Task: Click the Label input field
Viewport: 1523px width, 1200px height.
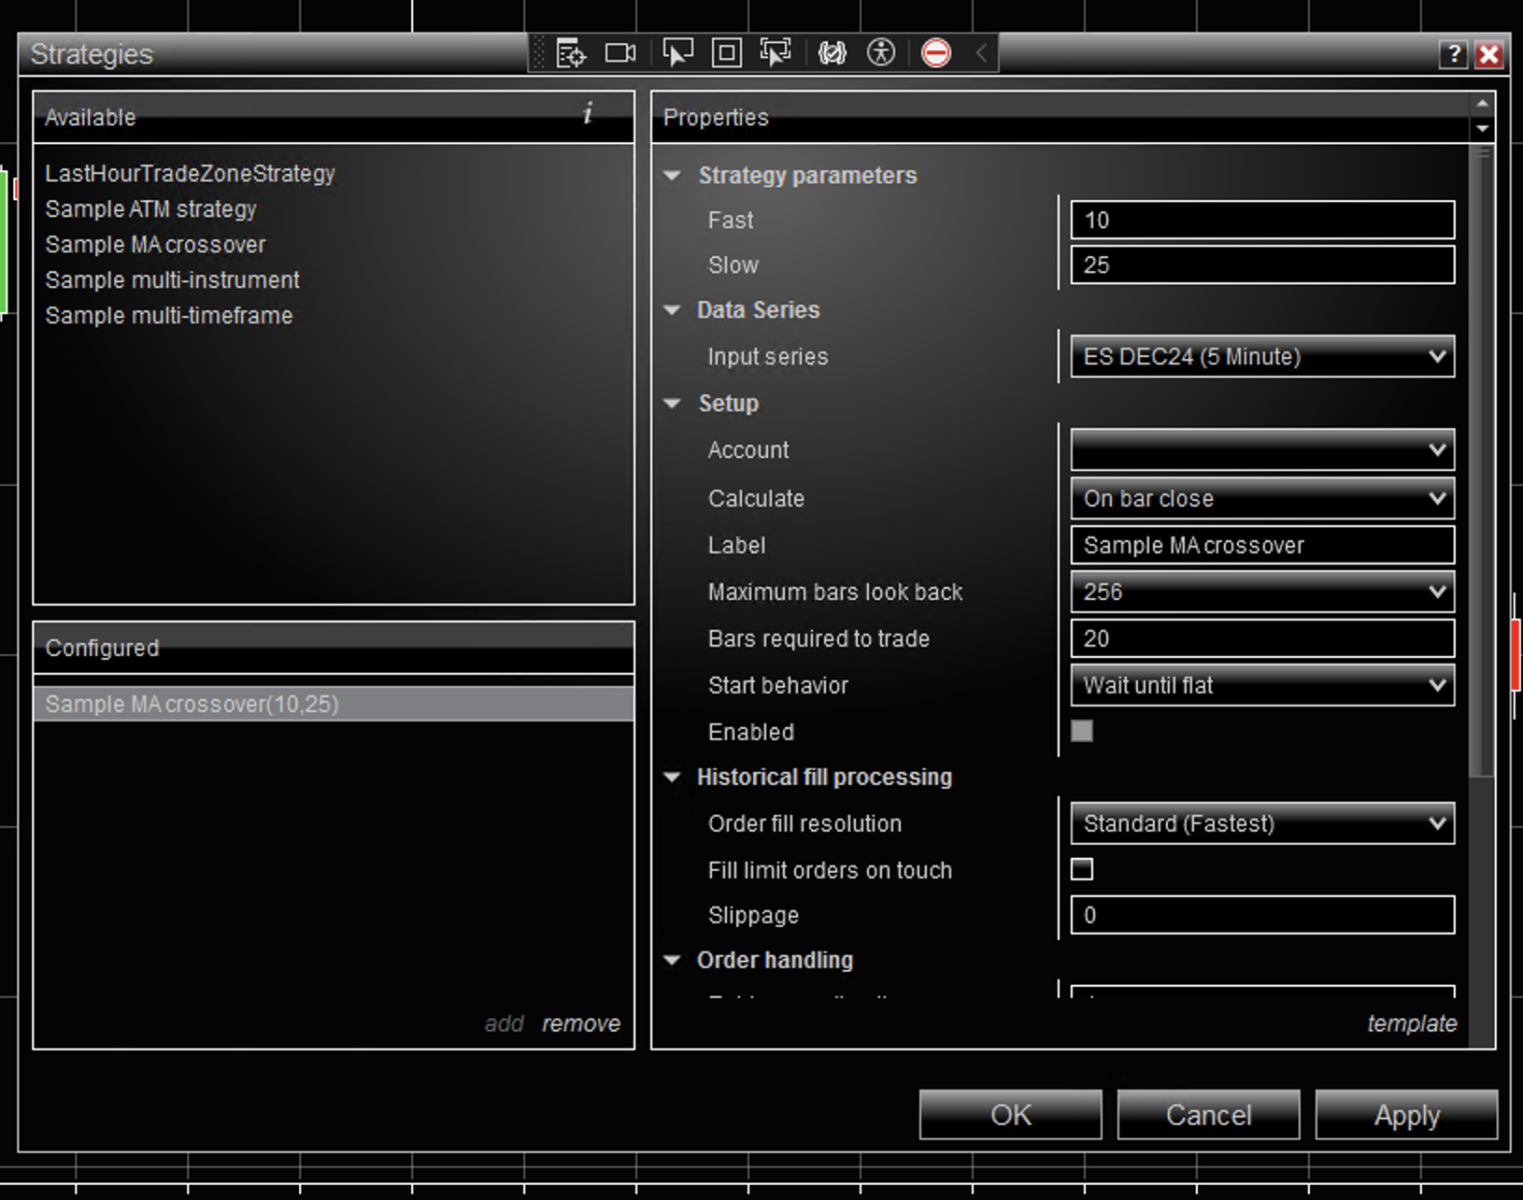Action: (x=1262, y=545)
